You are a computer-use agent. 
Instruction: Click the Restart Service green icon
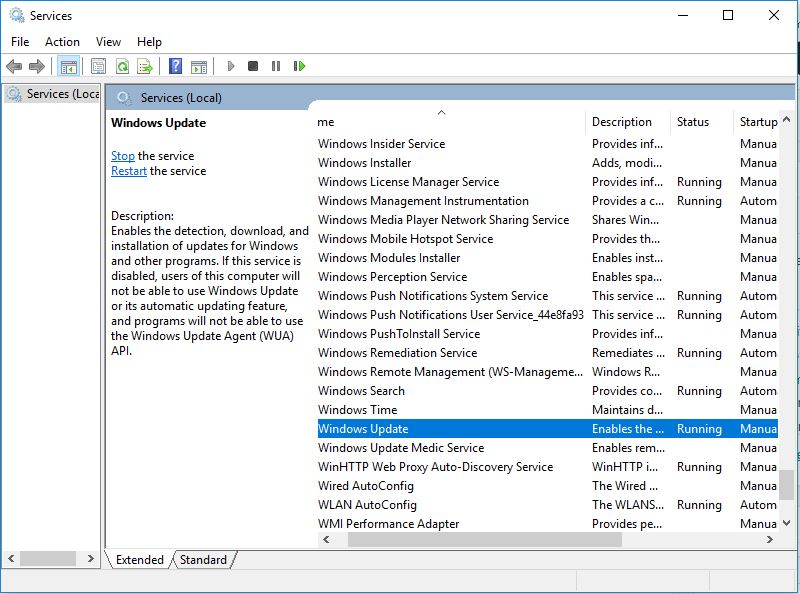299,67
